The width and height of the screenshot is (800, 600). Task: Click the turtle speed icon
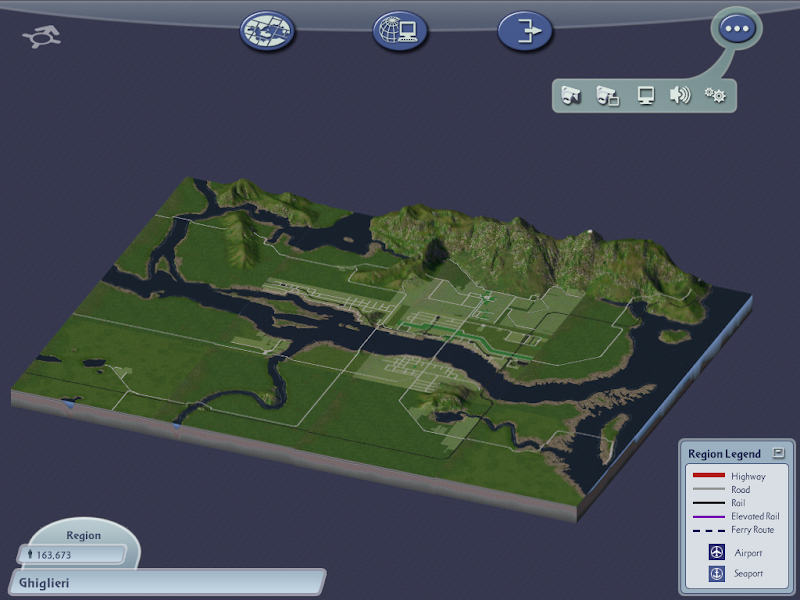click(42, 37)
